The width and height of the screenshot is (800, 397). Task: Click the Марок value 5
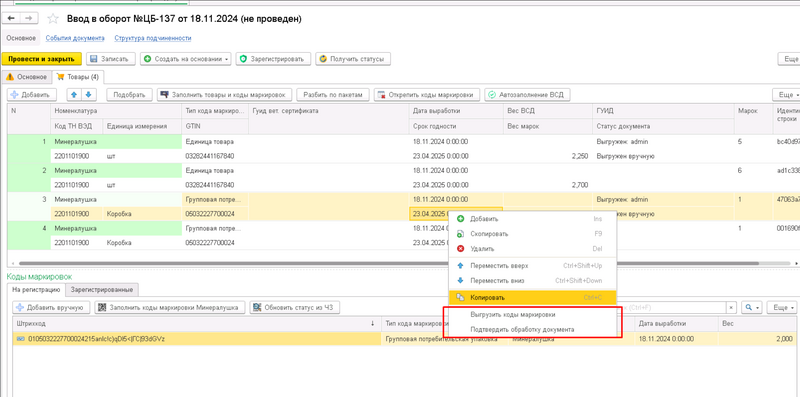740,142
